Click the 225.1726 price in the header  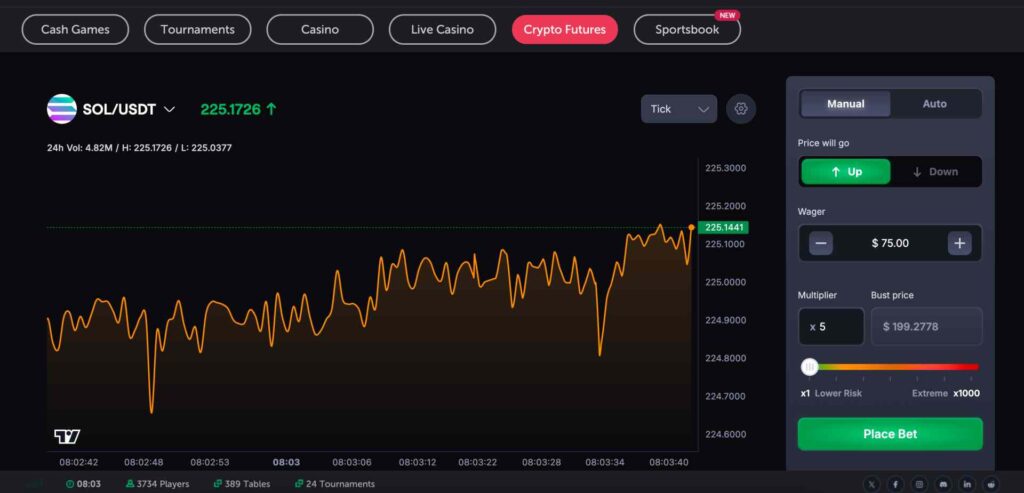click(231, 109)
